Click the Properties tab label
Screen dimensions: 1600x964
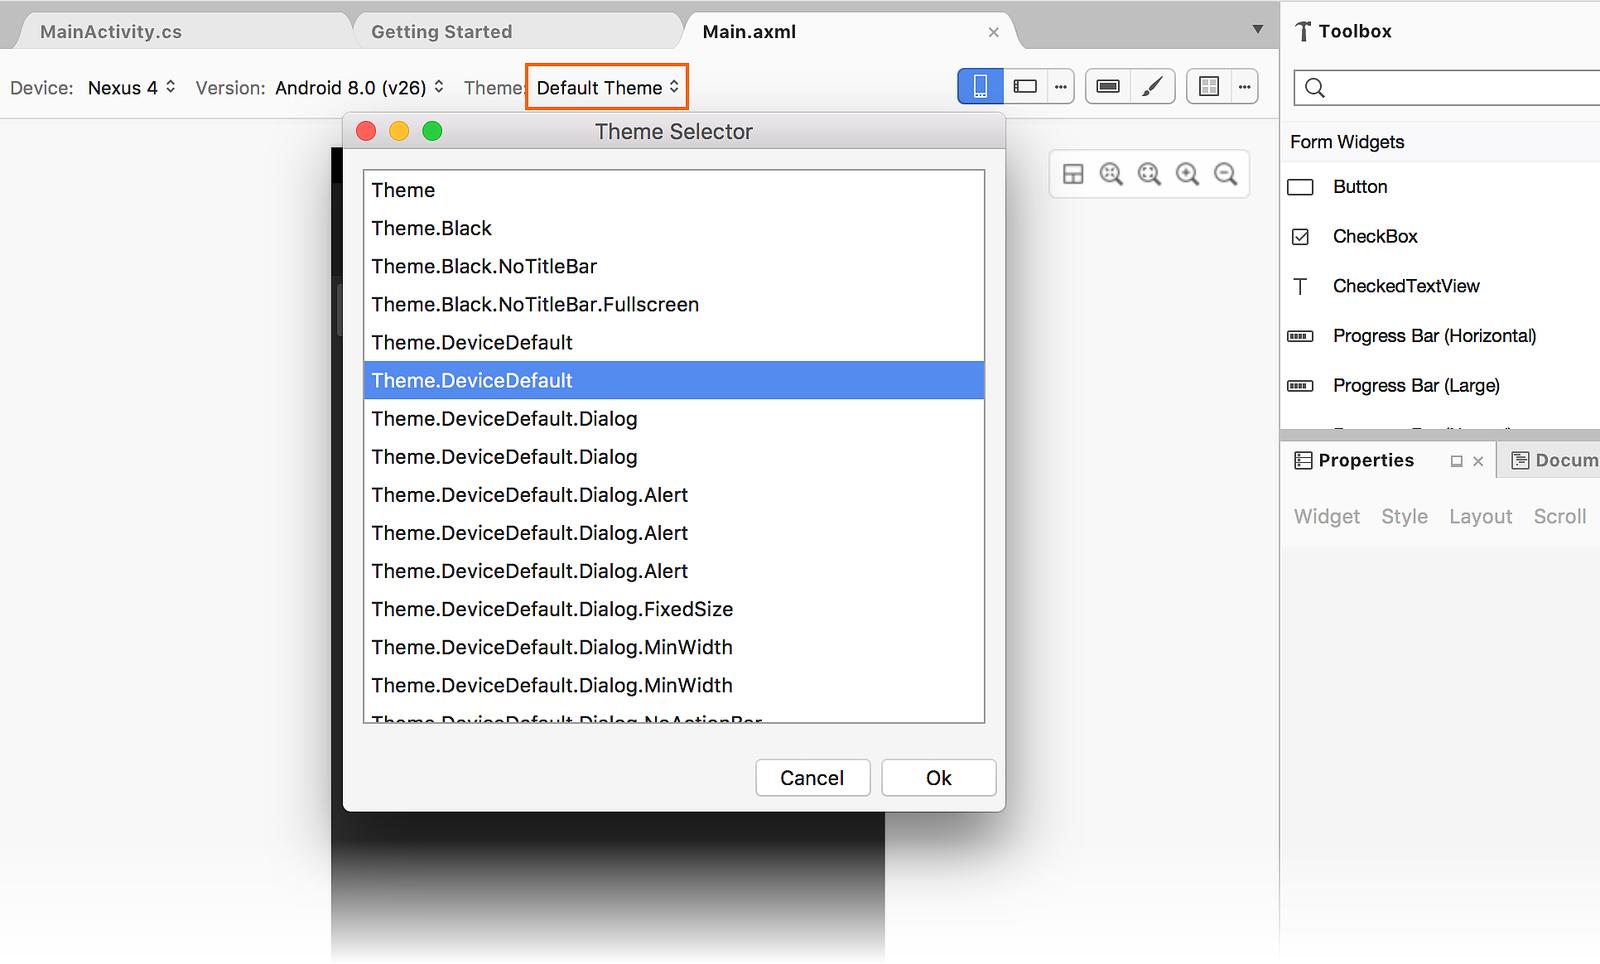(1366, 460)
